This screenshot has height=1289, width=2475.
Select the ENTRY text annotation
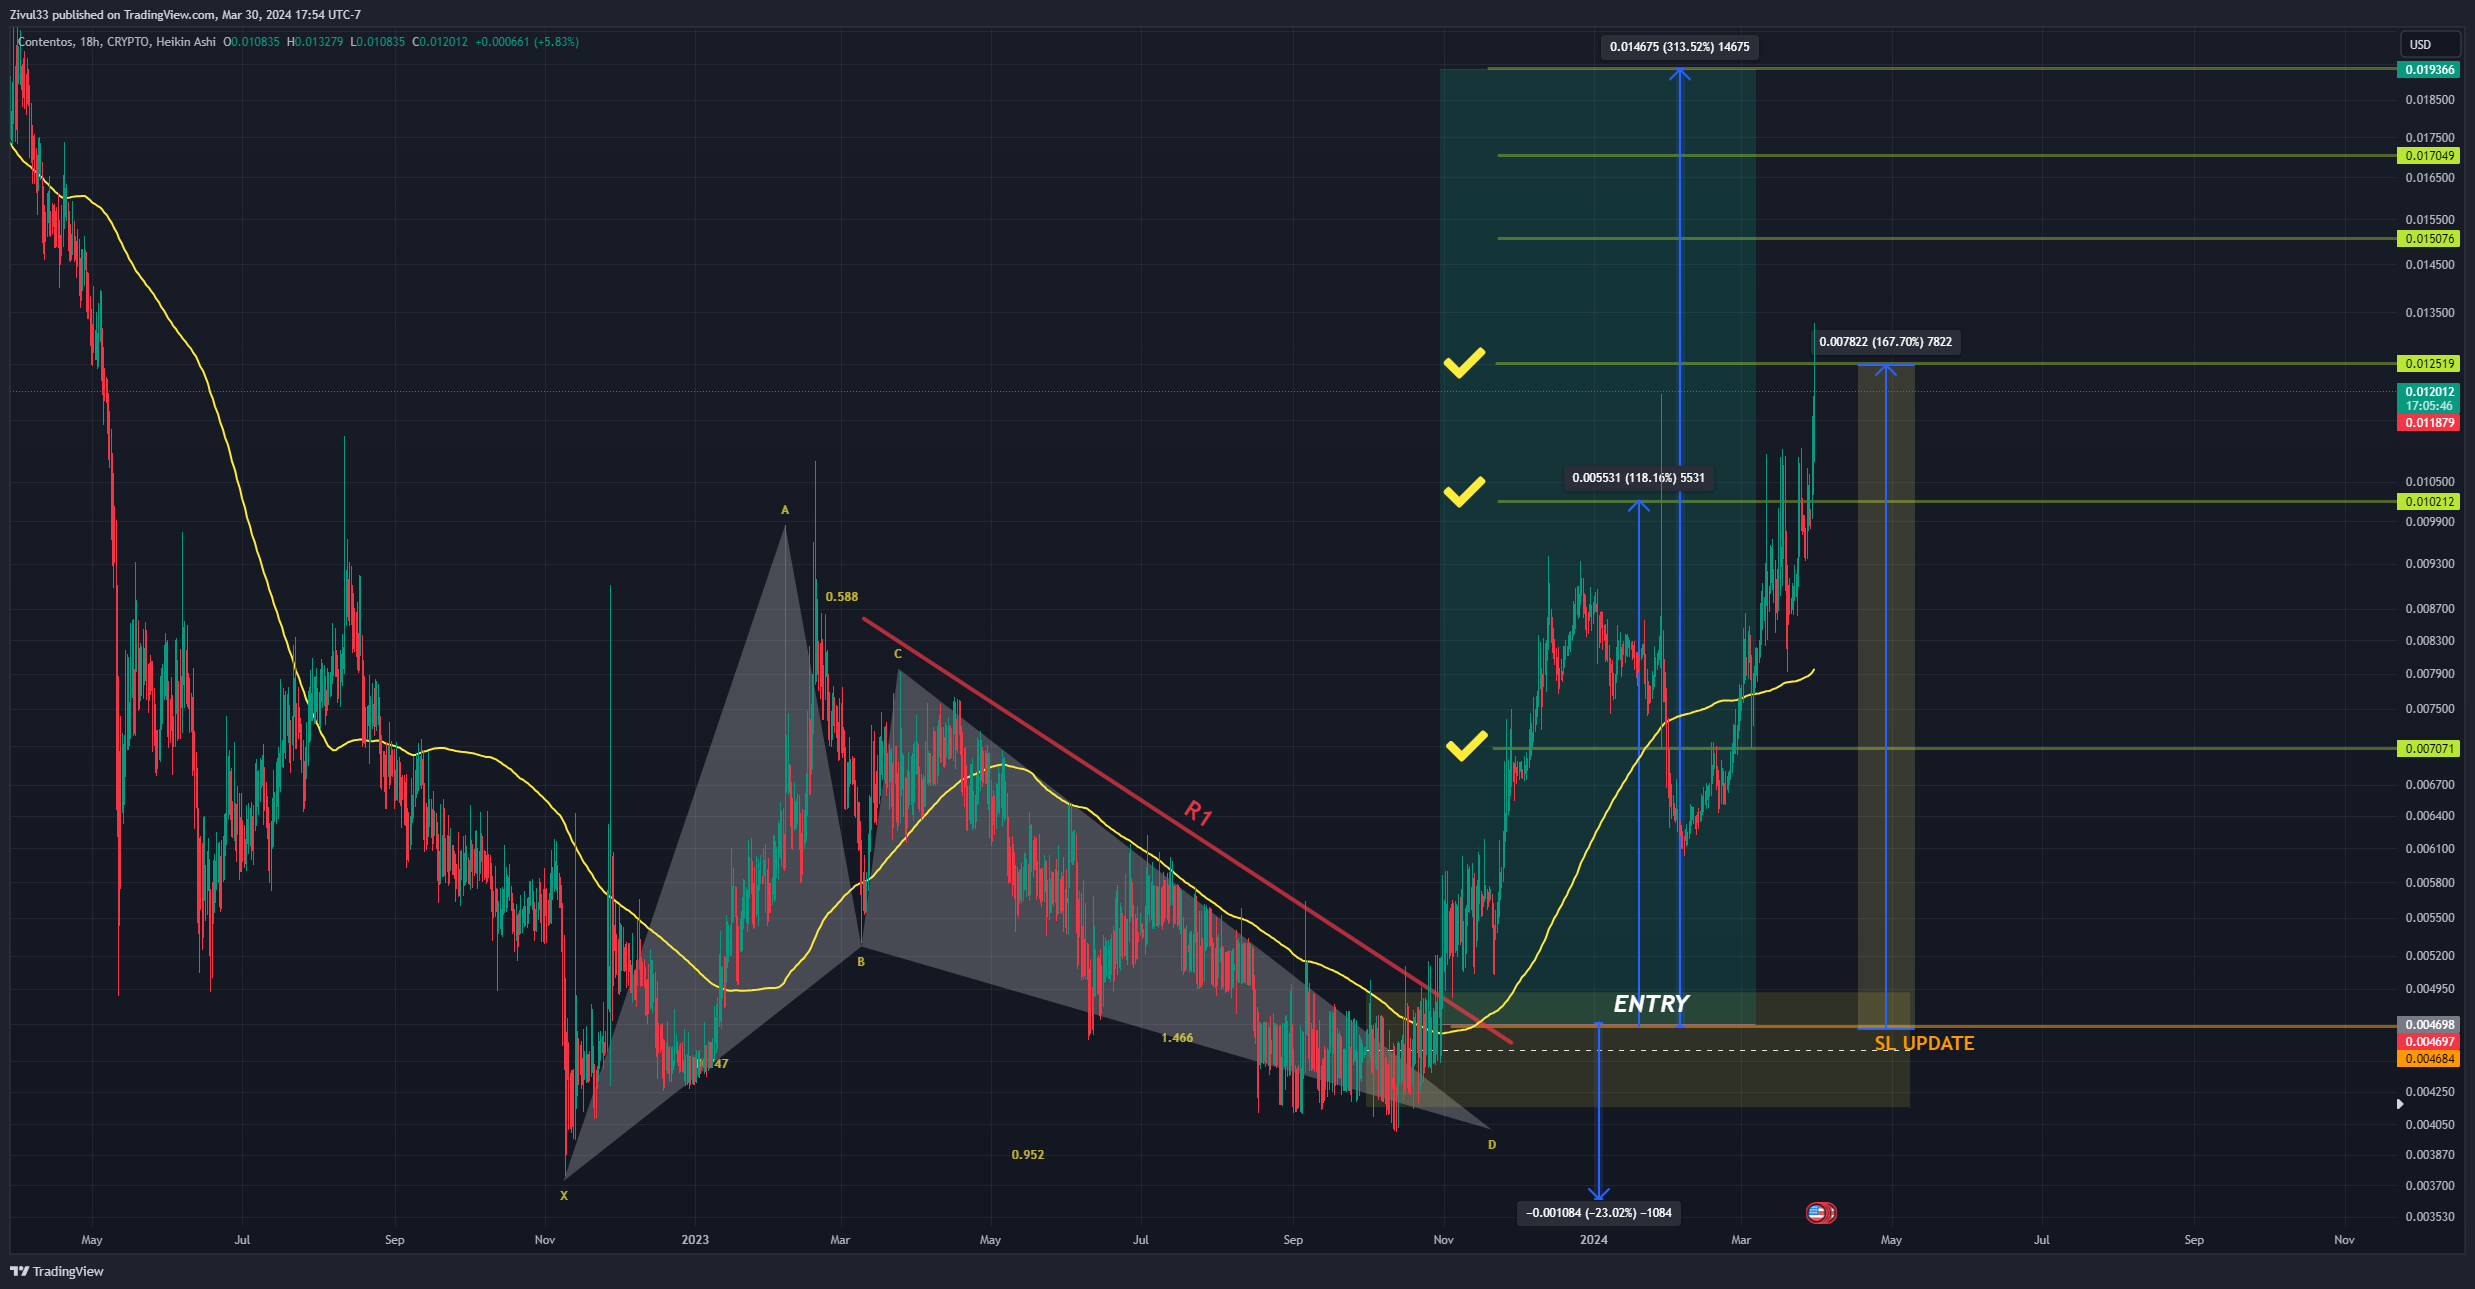tap(1651, 1004)
